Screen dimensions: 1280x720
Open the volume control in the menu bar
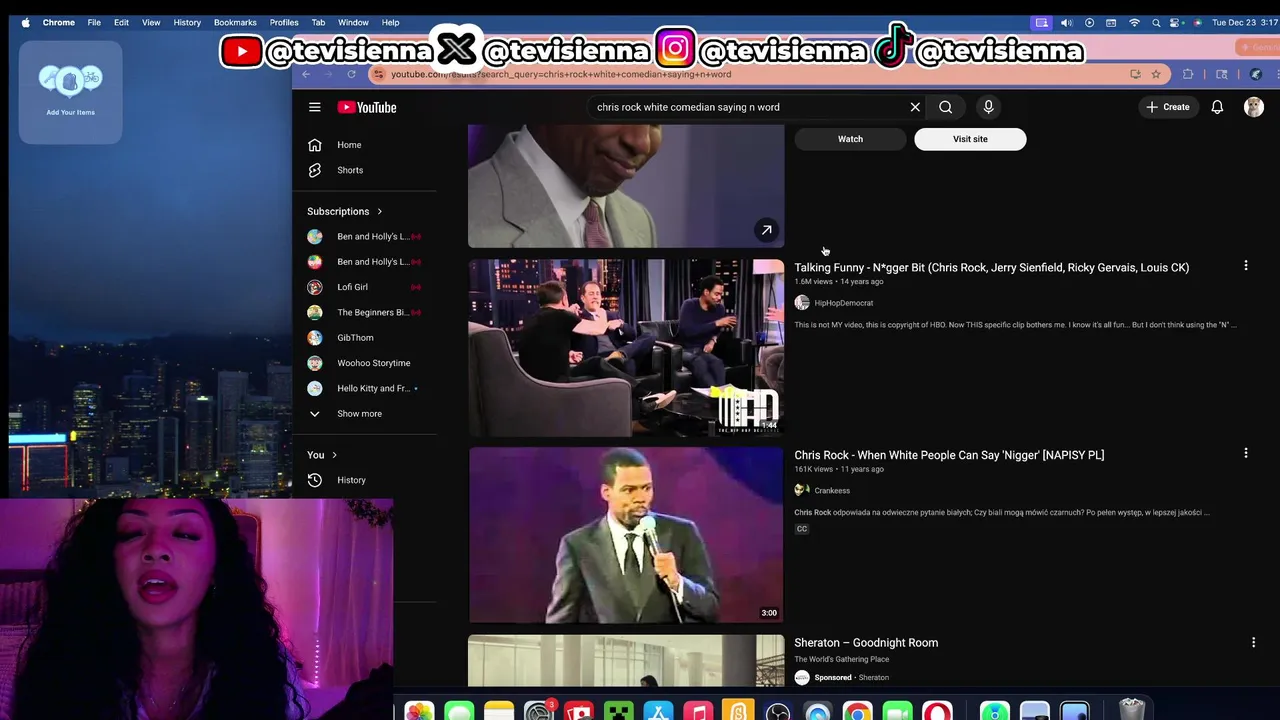pos(1066,22)
